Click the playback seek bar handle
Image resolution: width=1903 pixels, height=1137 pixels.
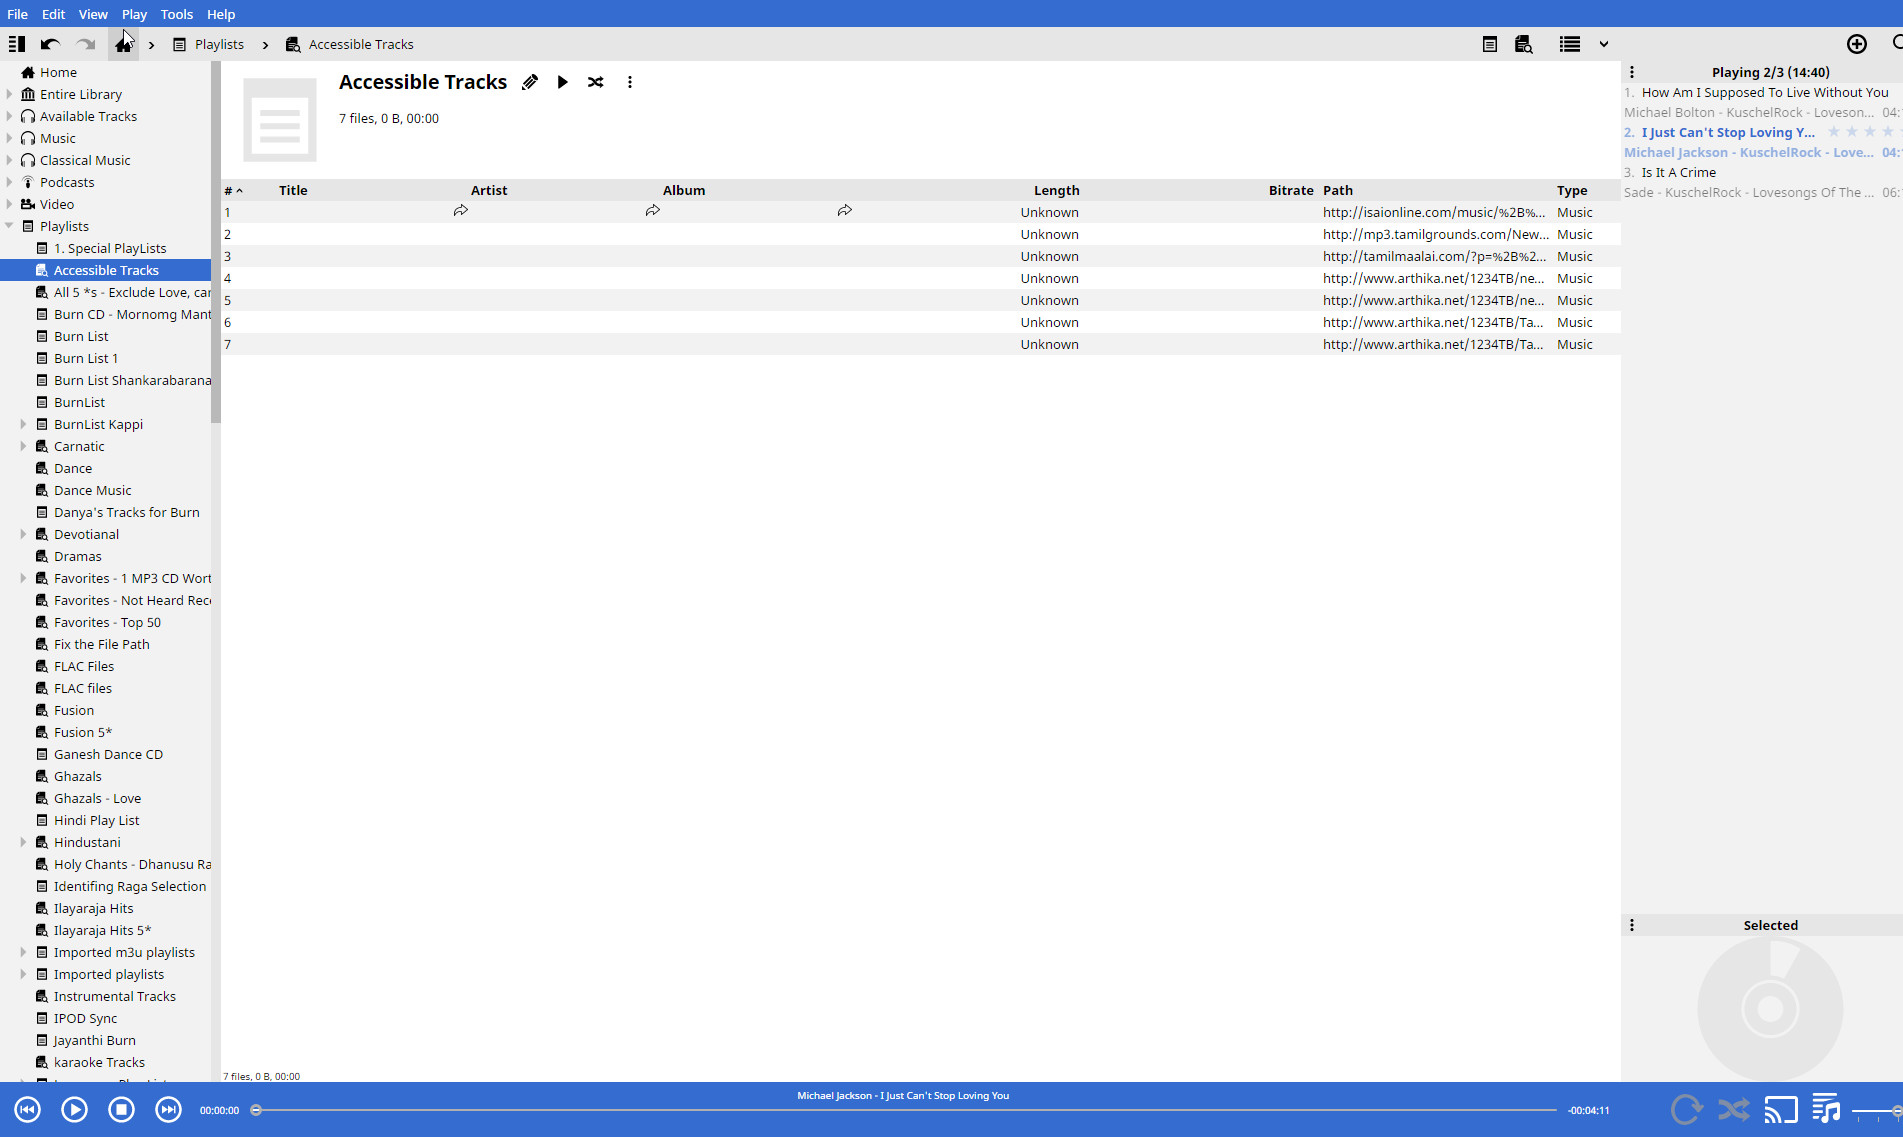point(256,1110)
